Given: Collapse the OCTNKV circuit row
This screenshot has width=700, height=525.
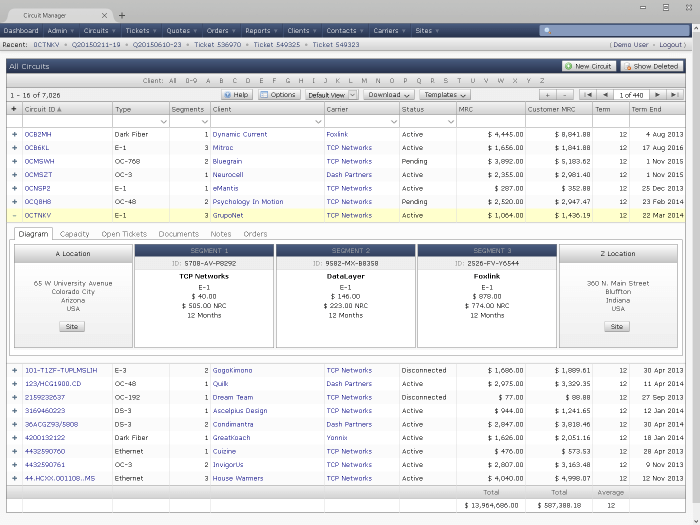Looking at the screenshot, I should click(x=14, y=215).
